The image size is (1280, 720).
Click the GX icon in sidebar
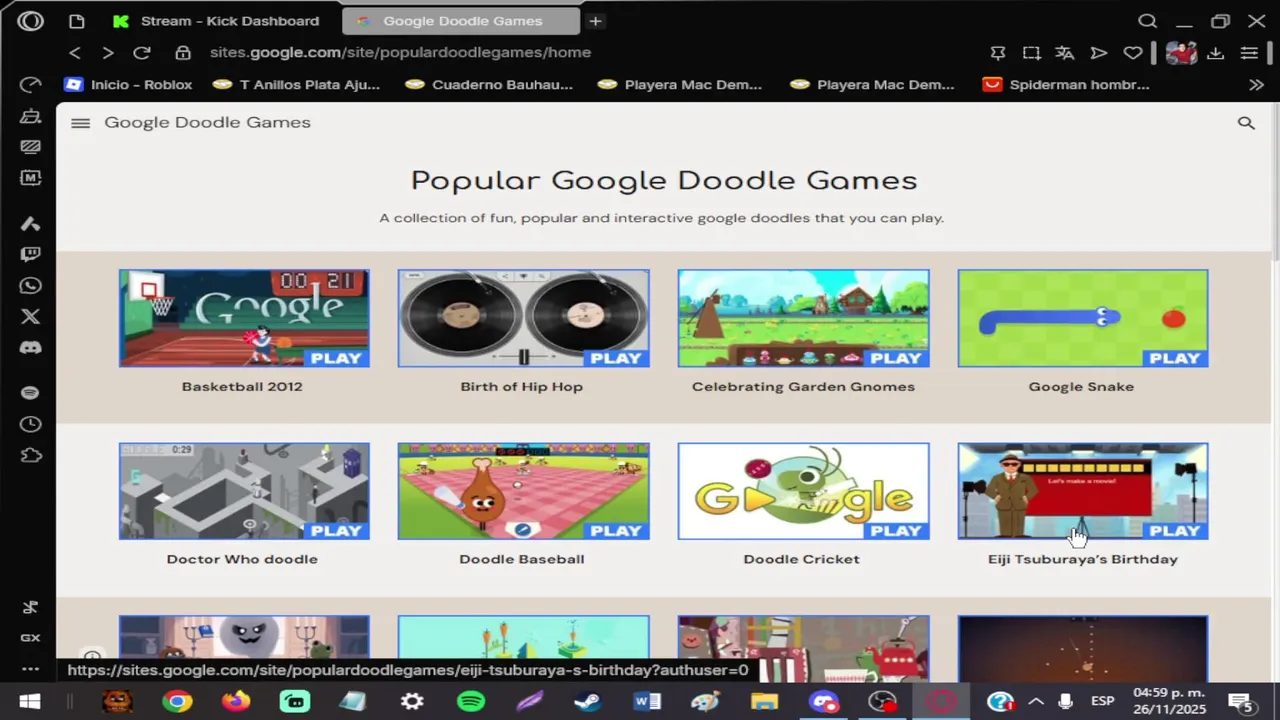click(30, 638)
